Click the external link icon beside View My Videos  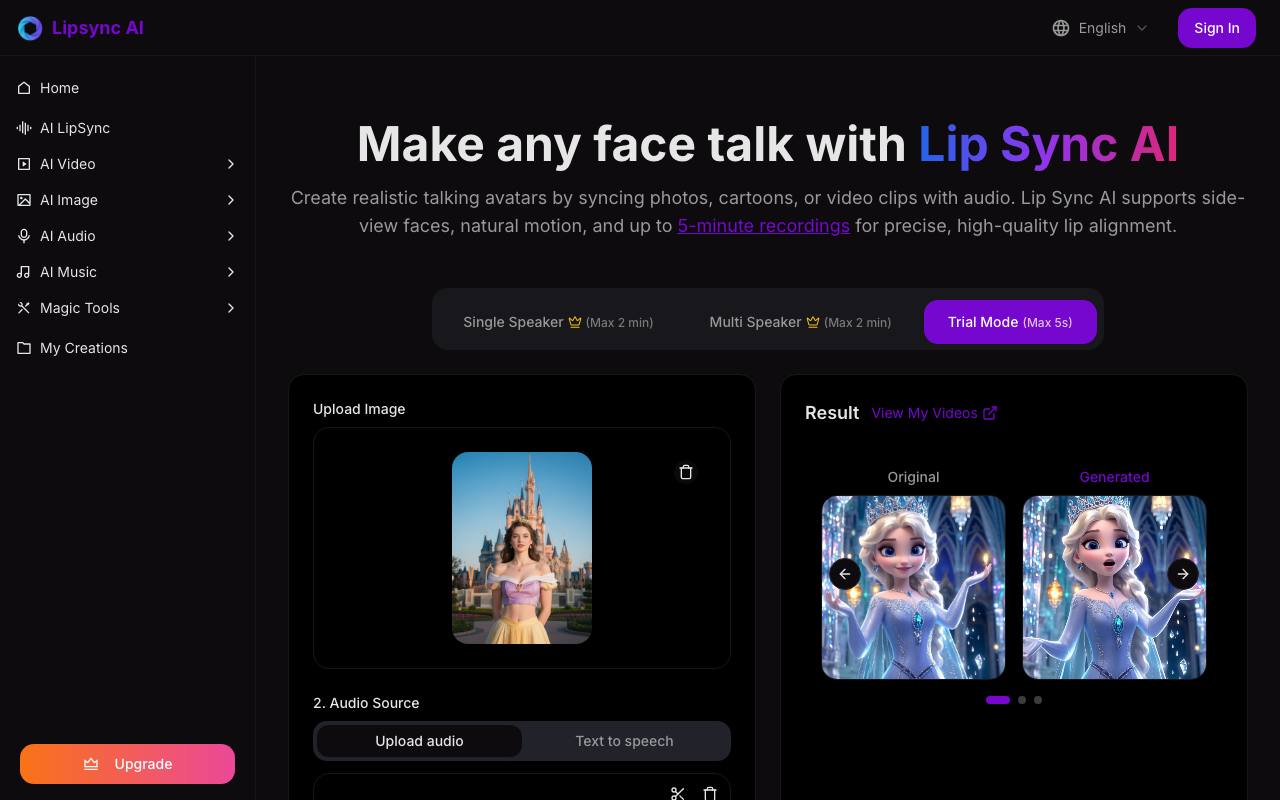pos(990,413)
